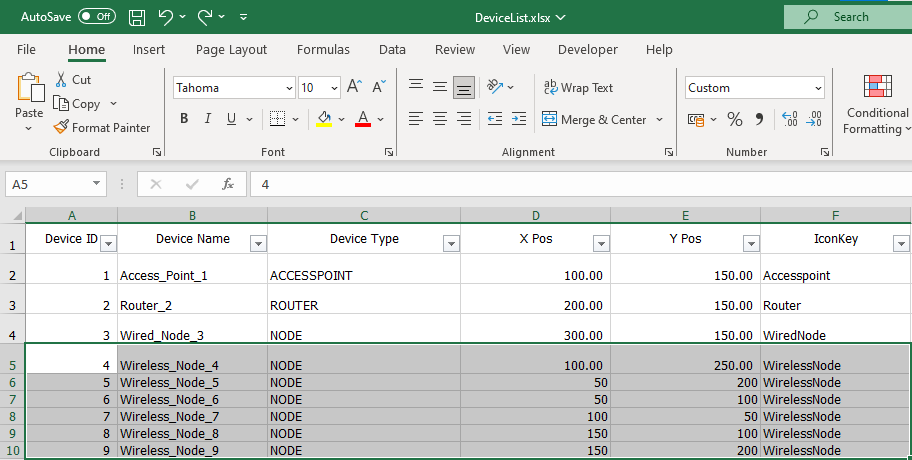Click the Save icon in title bar

click(137, 17)
